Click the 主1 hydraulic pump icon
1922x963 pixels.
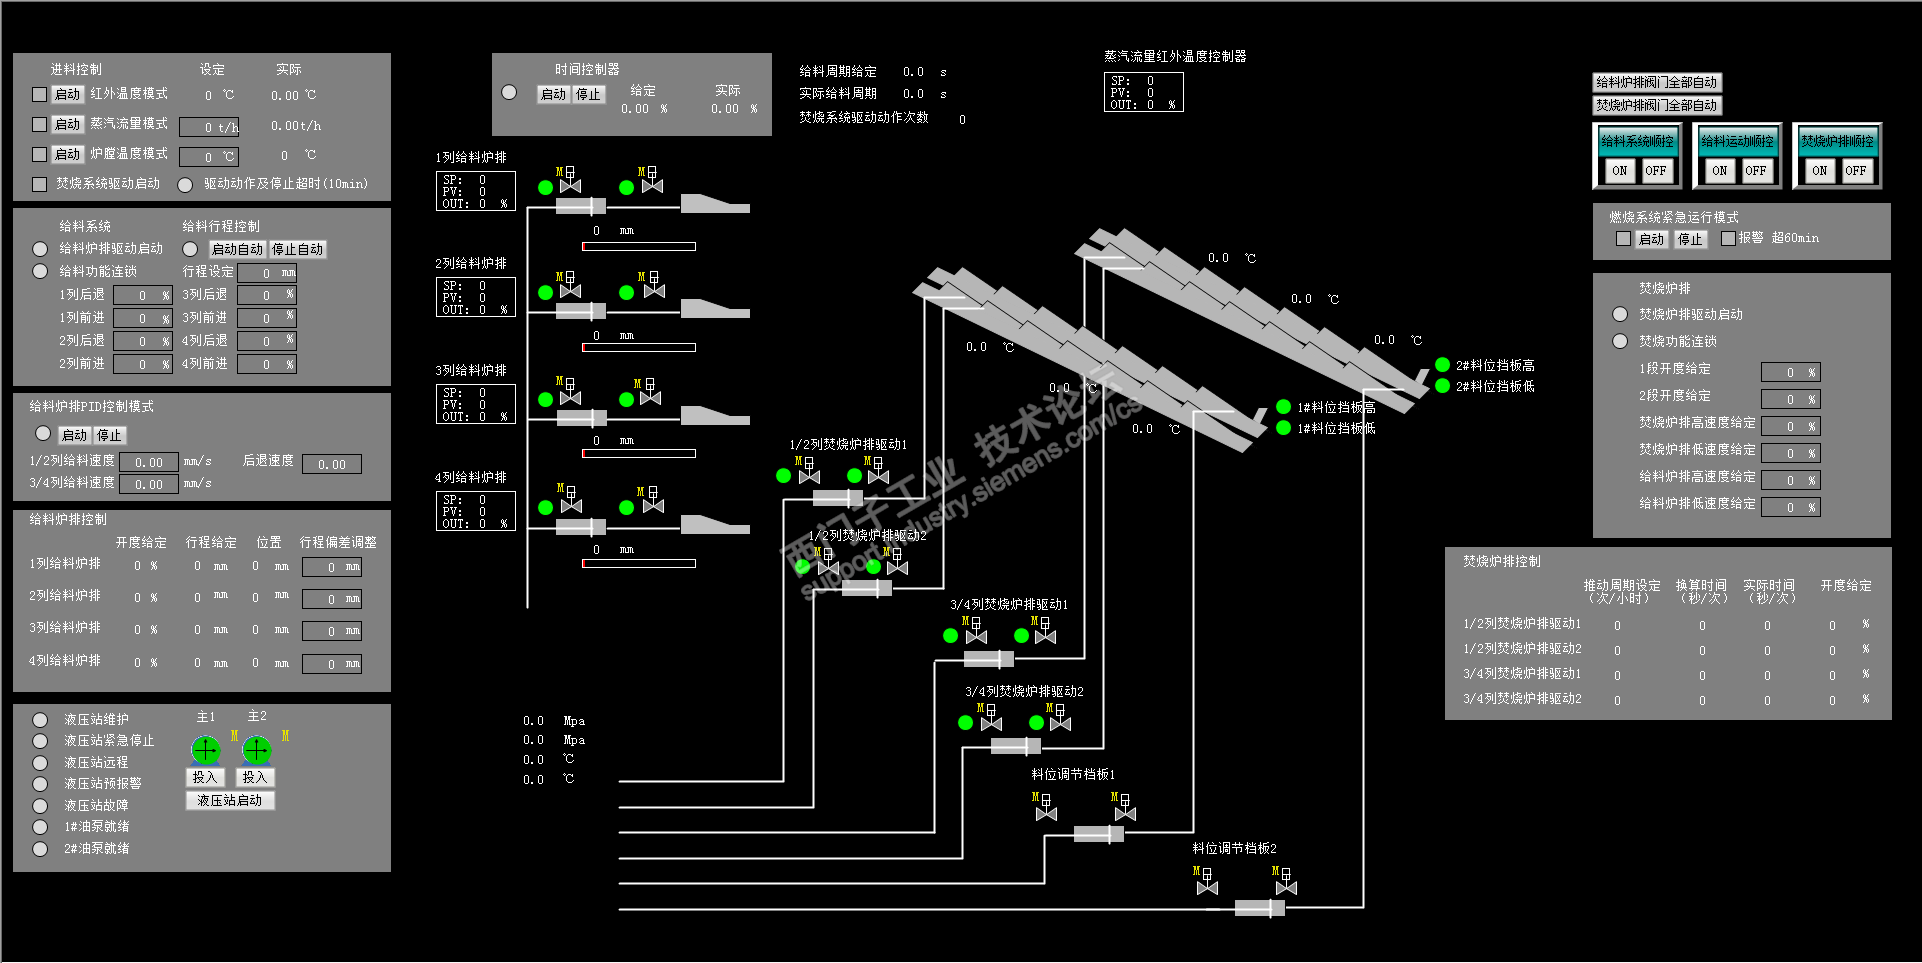pos(205,749)
